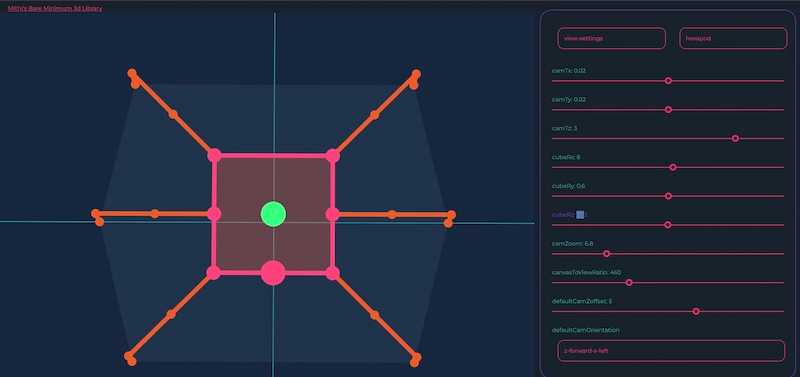Click the camZoom slider handle

(606, 254)
